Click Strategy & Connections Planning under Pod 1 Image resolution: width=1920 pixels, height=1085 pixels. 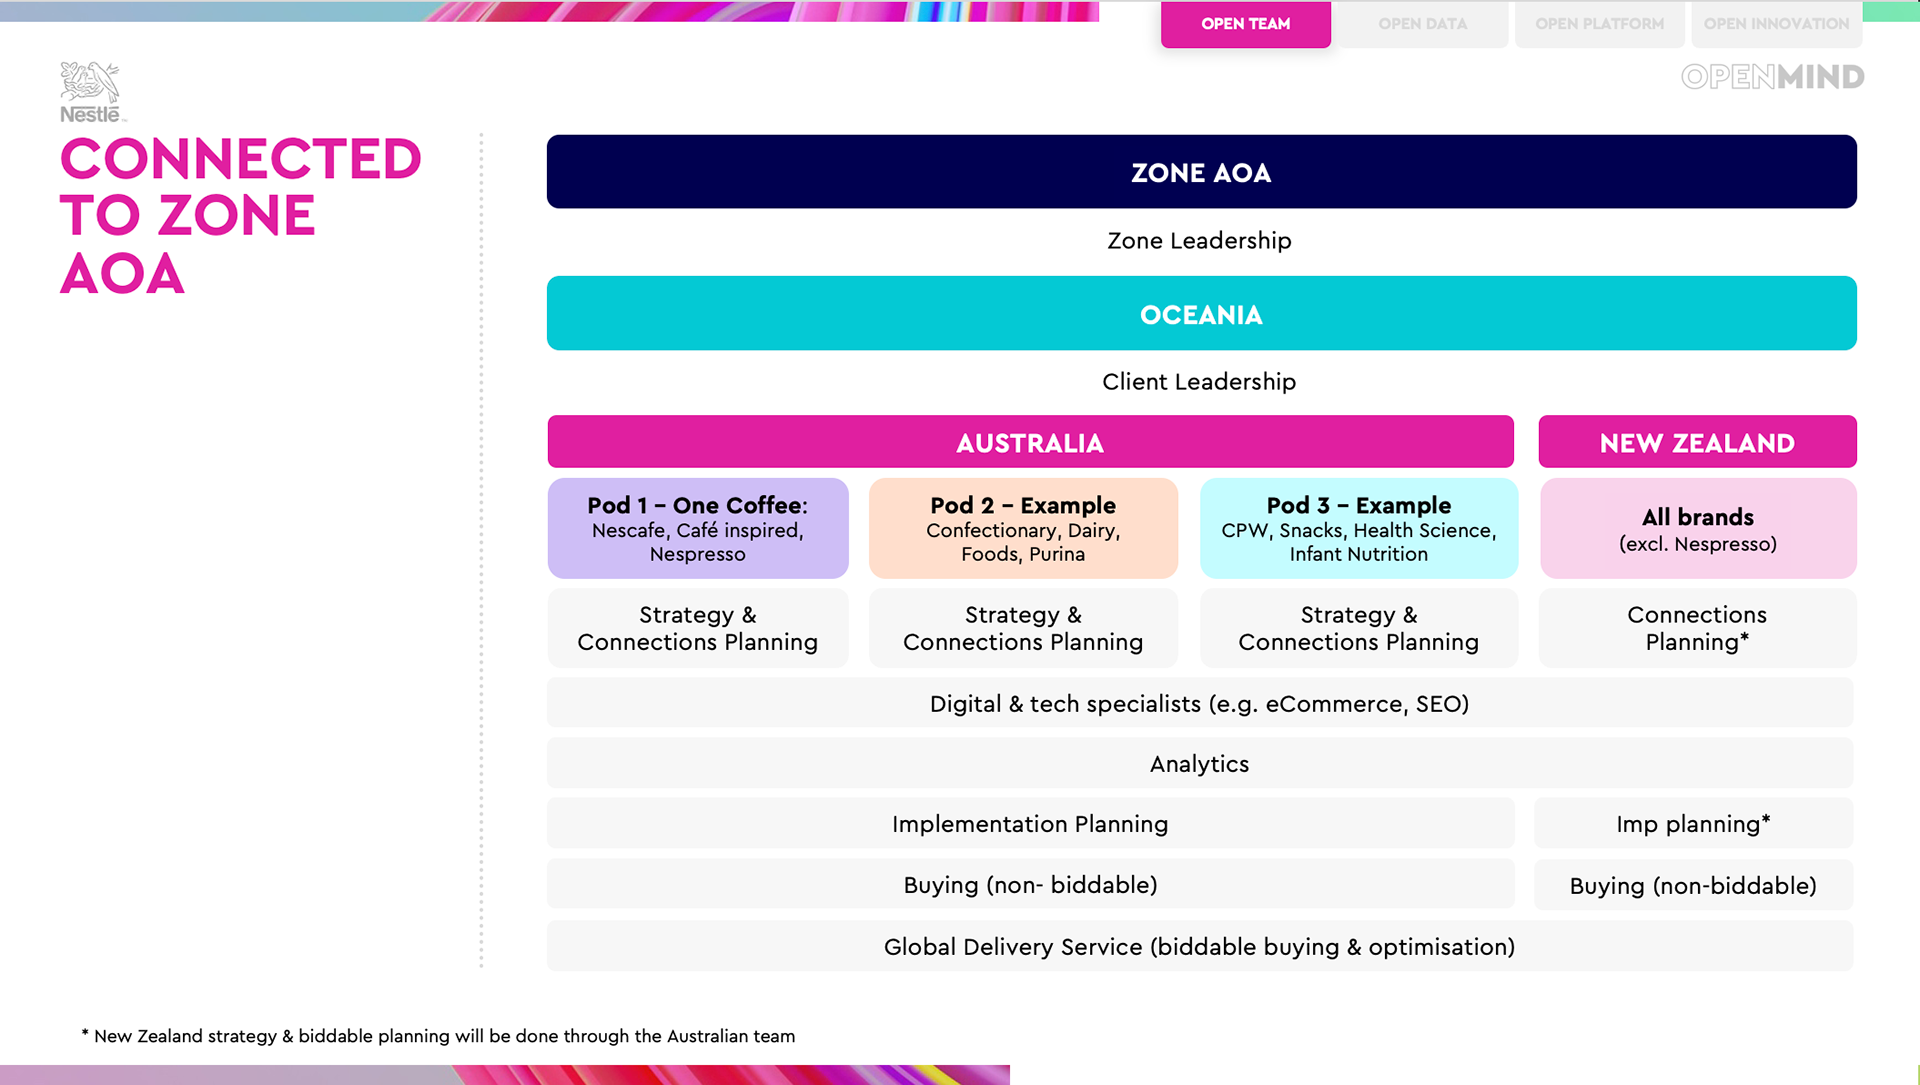pos(698,628)
